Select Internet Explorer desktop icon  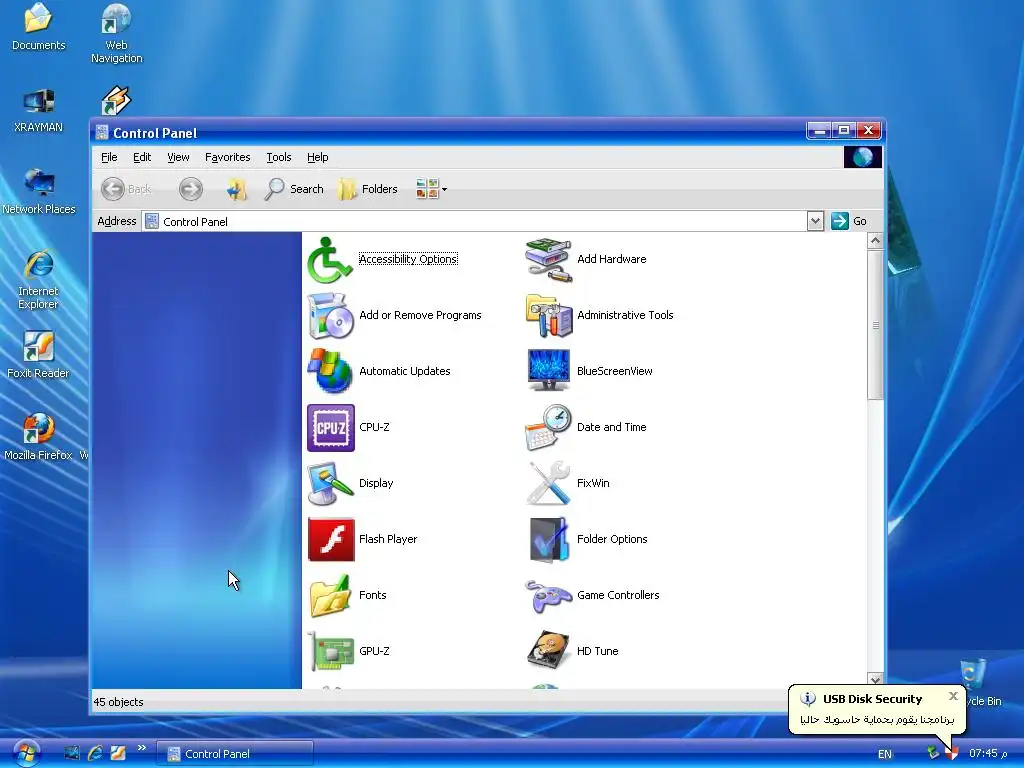(39, 280)
